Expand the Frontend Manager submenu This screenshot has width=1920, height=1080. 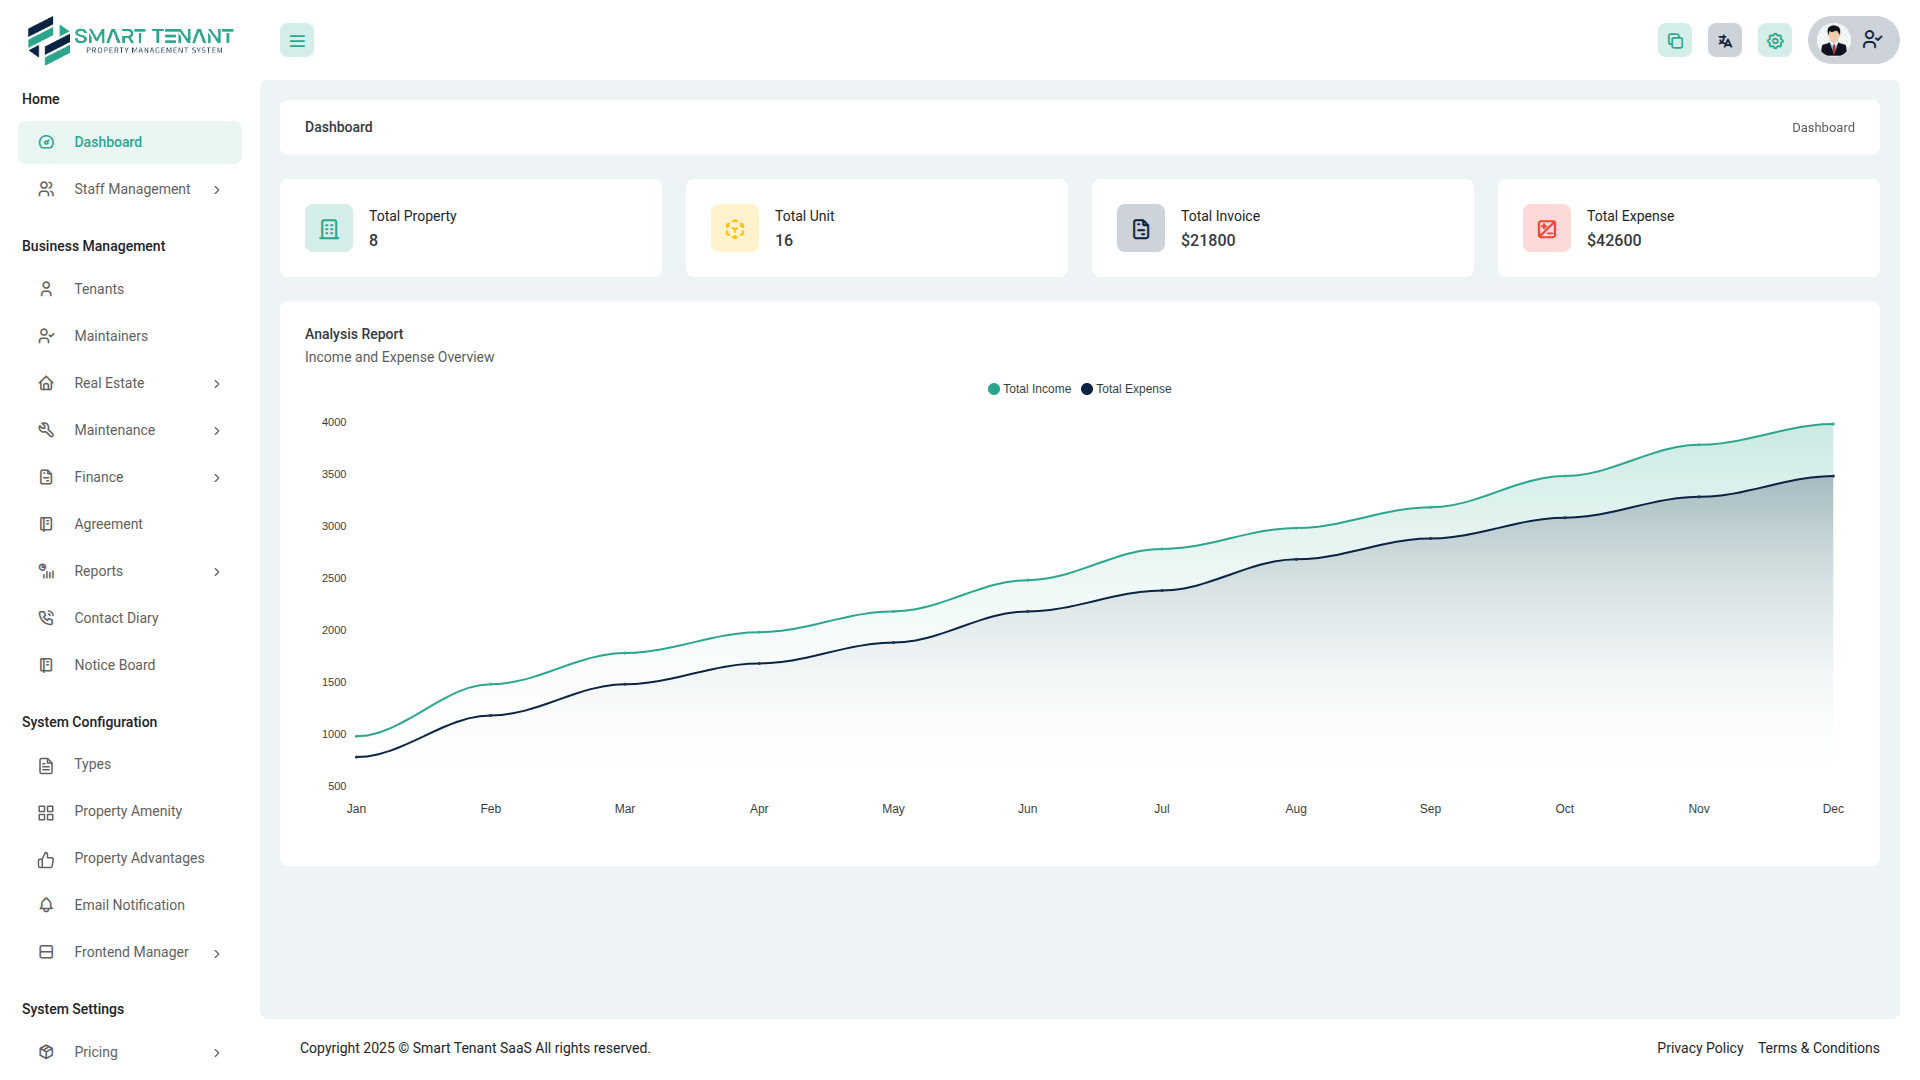point(216,953)
